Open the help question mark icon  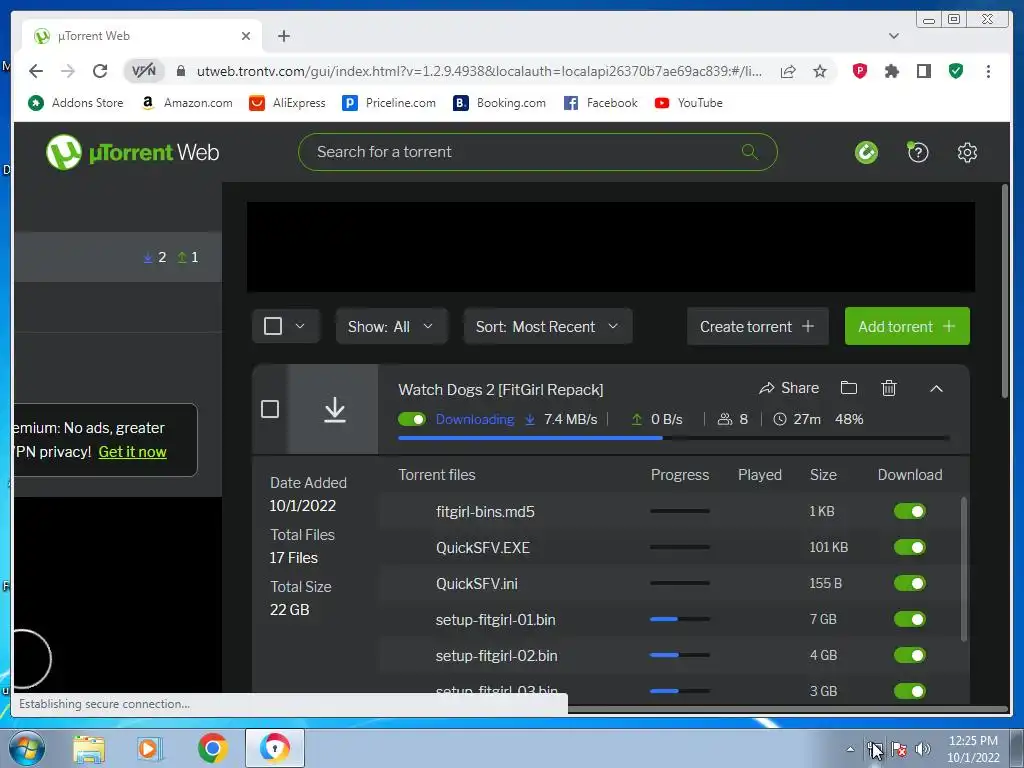pos(918,152)
